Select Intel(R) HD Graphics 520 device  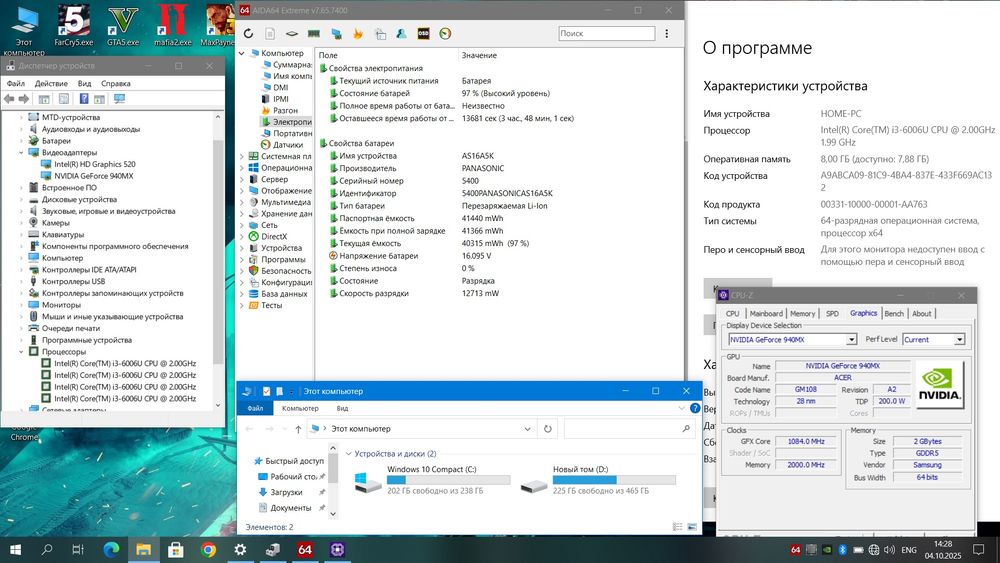(94, 165)
